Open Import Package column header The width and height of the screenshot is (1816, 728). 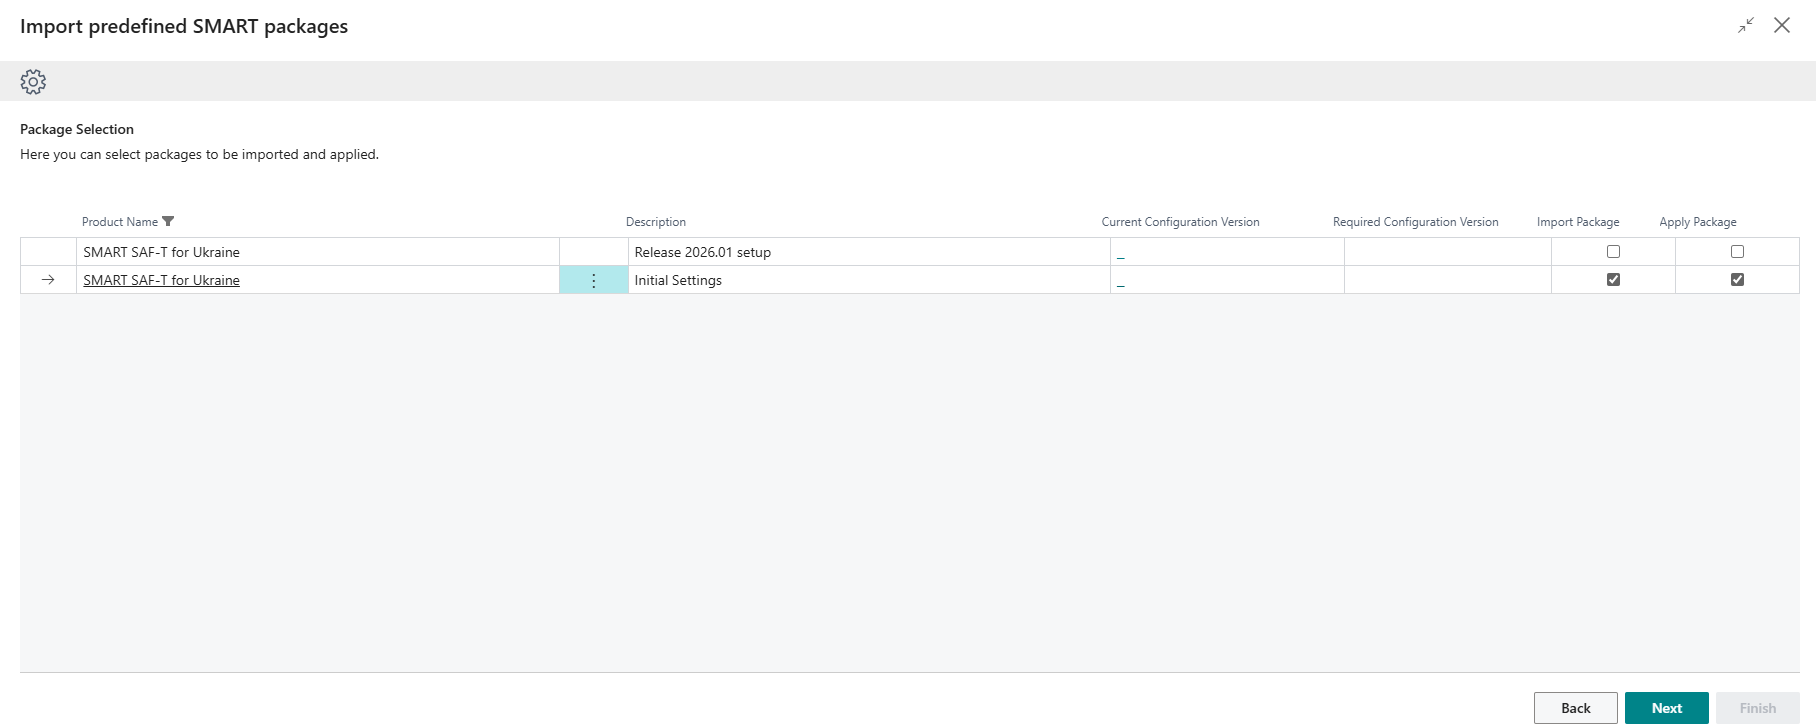tap(1578, 222)
